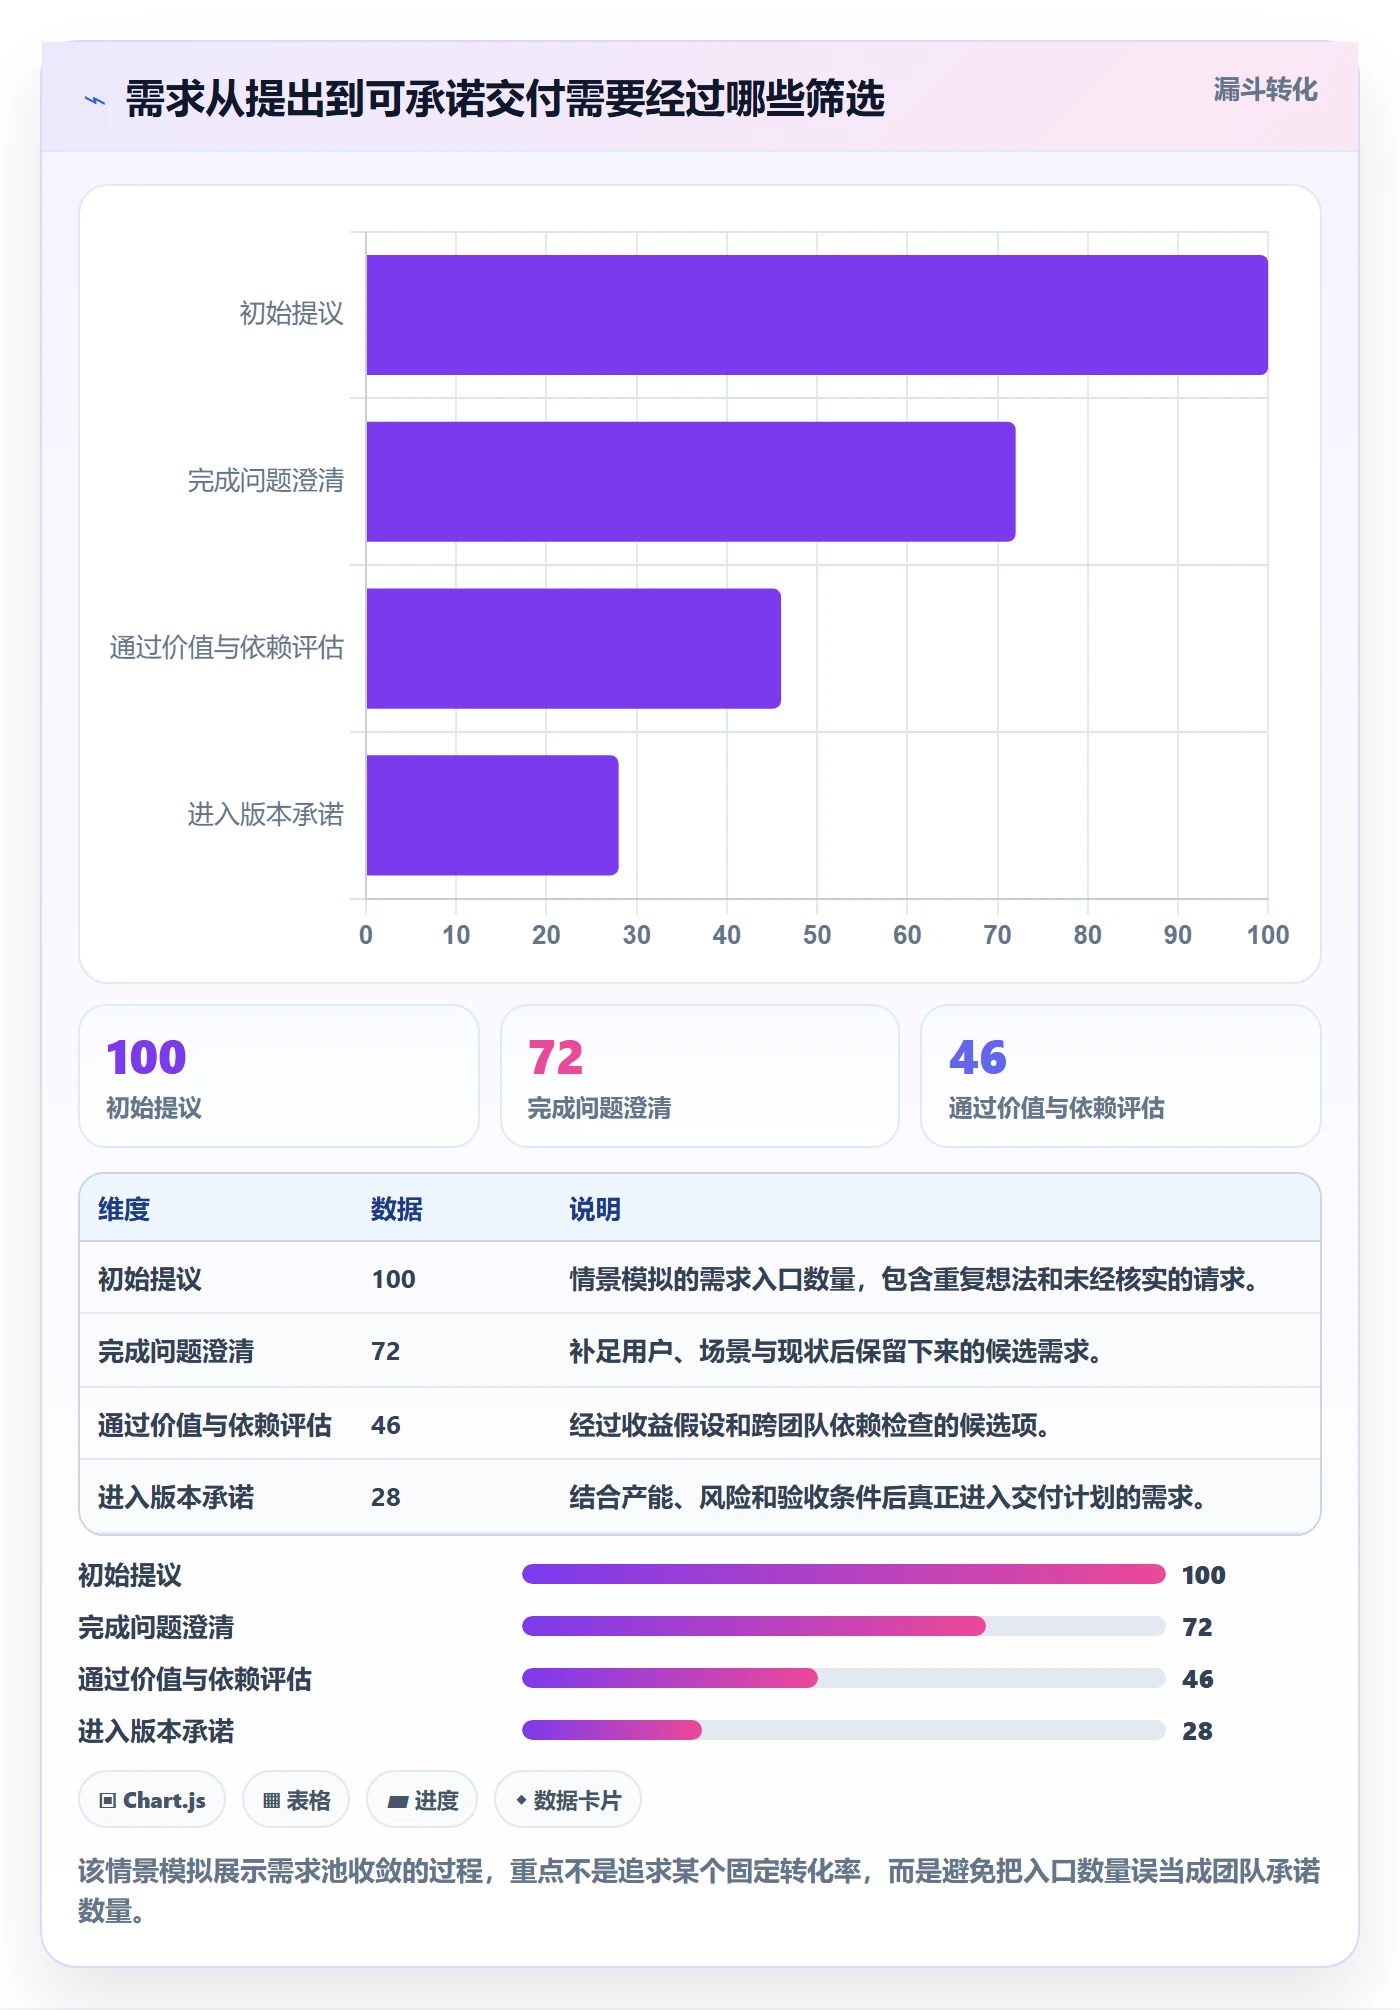
Task: Click the 进度 chip label
Action: (437, 1801)
